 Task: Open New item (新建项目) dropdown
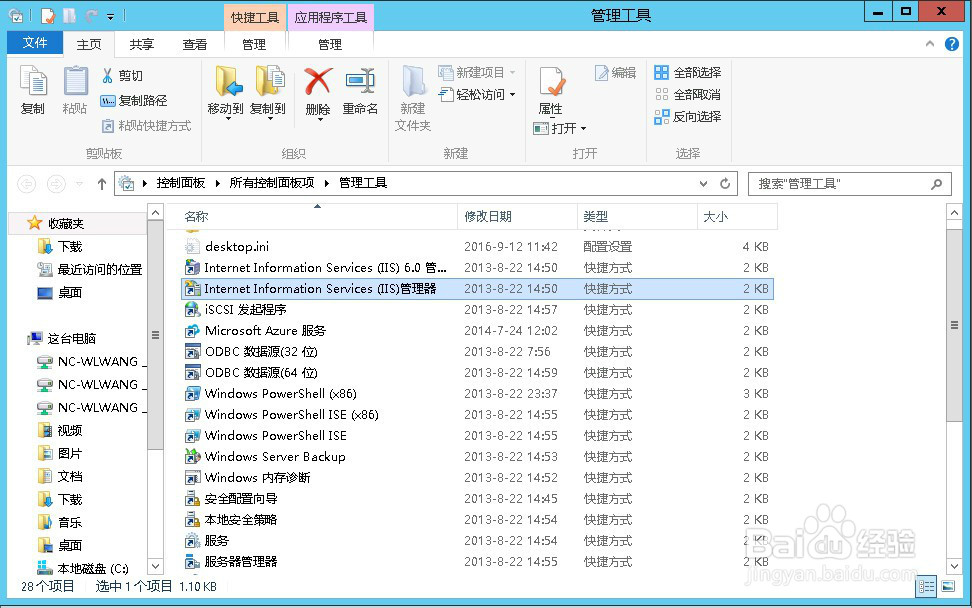pyautogui.click(x=477, y=73)
